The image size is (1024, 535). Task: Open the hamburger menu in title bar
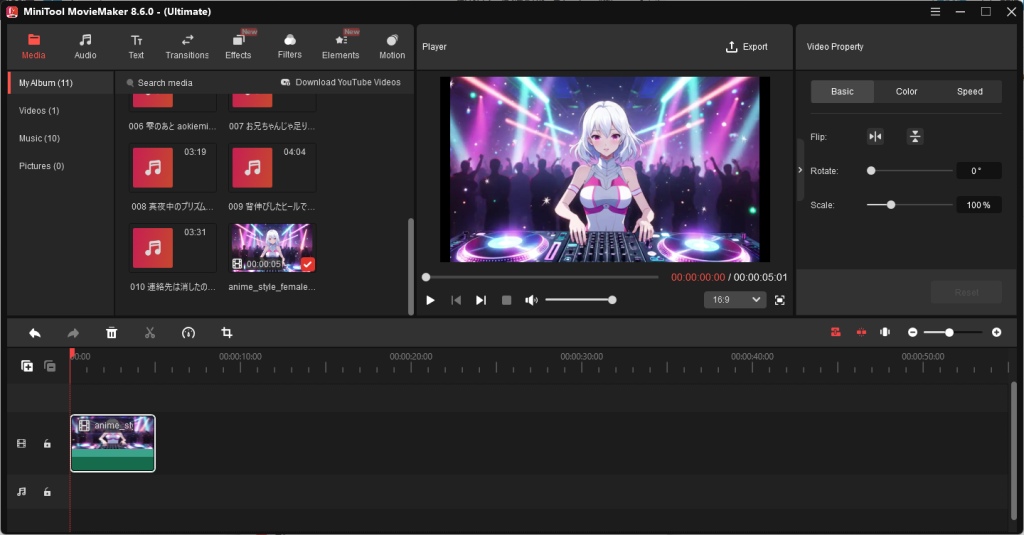click(x=936, y=11)
